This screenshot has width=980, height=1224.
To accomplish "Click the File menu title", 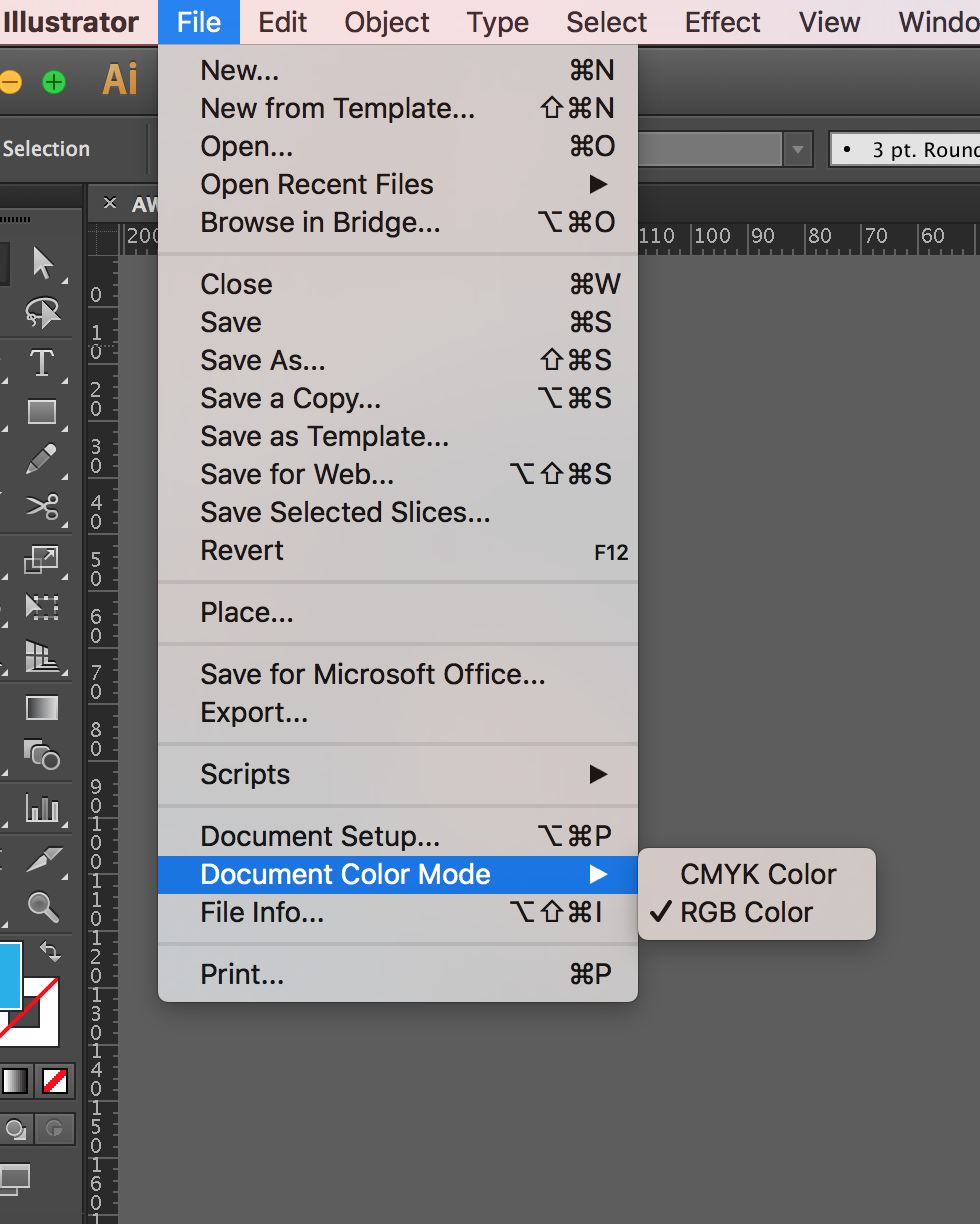I will [x=199, y=22].
